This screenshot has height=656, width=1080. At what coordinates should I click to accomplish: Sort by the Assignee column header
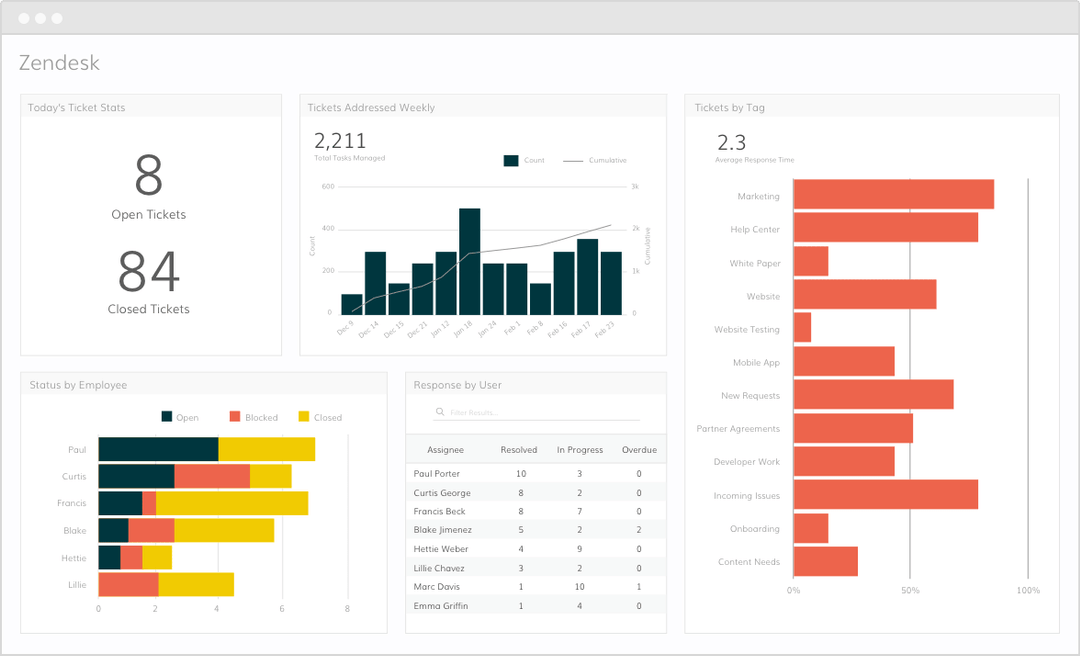click(446, 450)
